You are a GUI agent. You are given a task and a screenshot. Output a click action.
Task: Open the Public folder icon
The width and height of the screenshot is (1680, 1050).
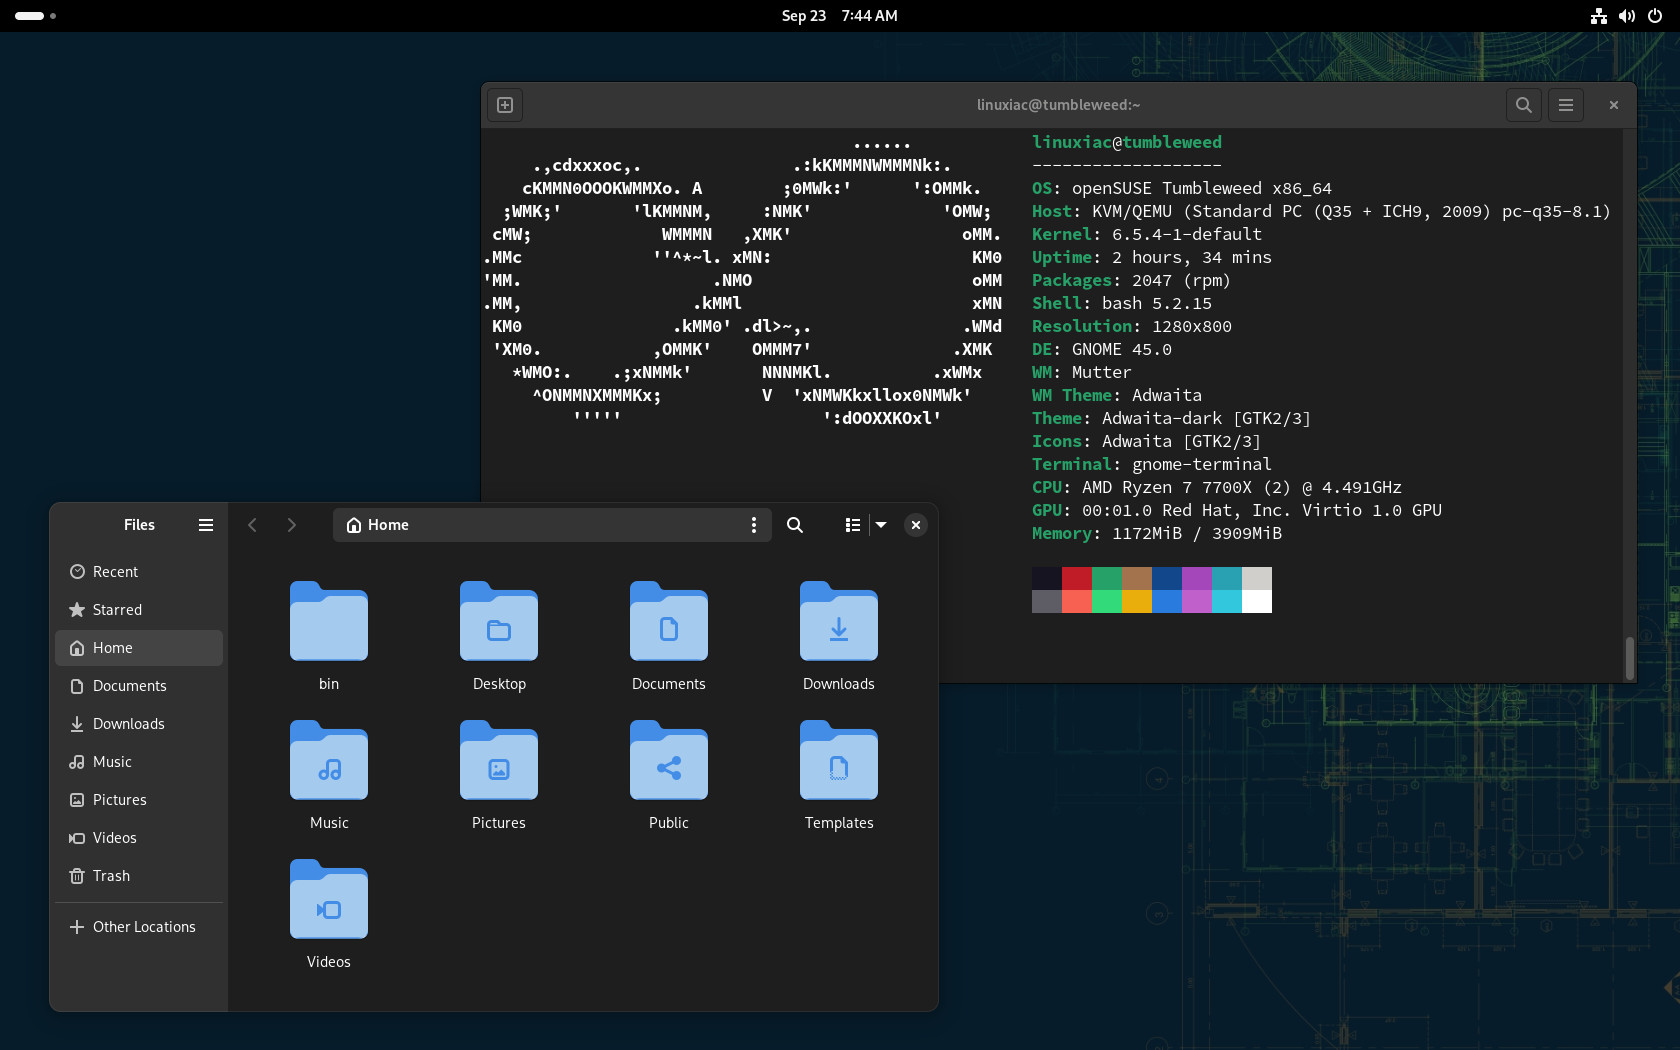pyautogui.click(x=669, y=760)
